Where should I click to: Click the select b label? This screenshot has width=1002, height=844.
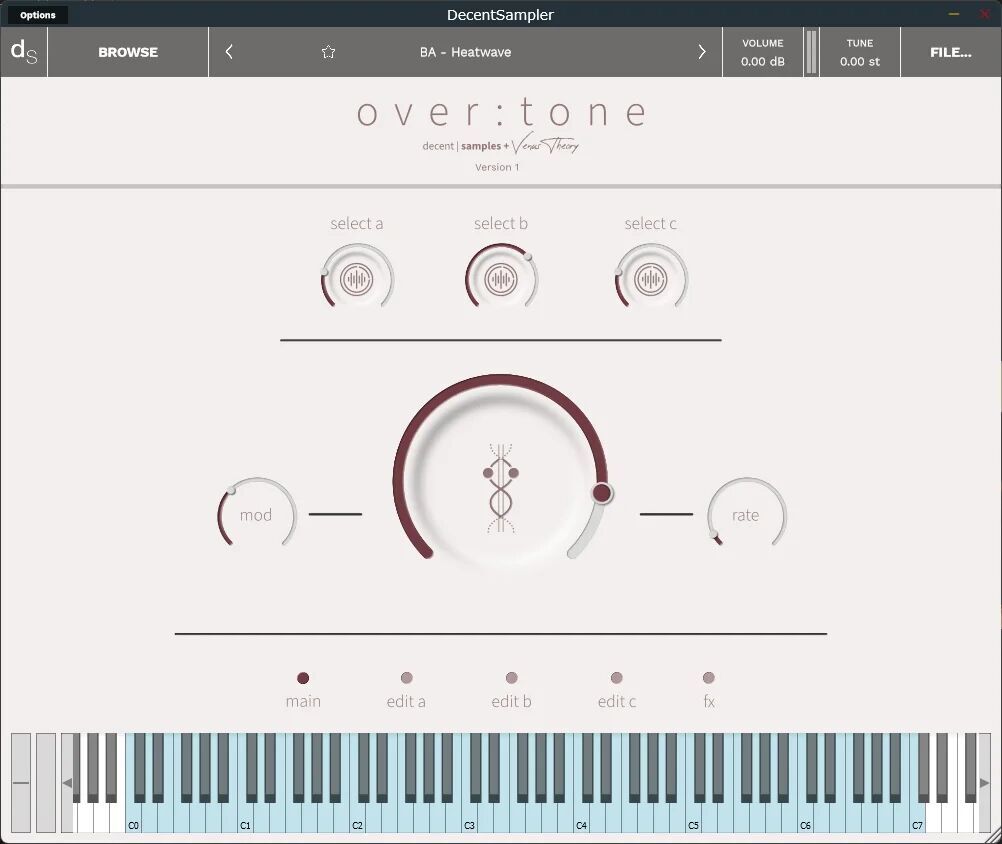coord(501,223)
